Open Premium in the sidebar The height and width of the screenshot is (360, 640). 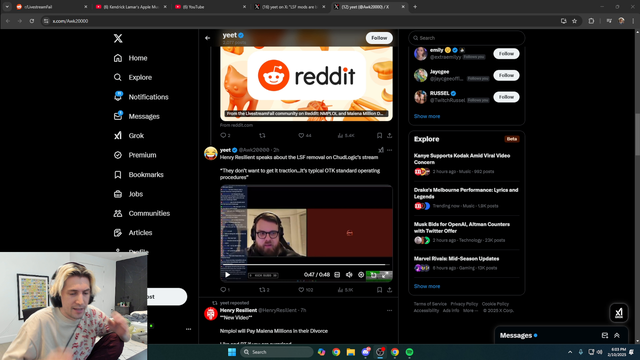click(x=135, y=155)
